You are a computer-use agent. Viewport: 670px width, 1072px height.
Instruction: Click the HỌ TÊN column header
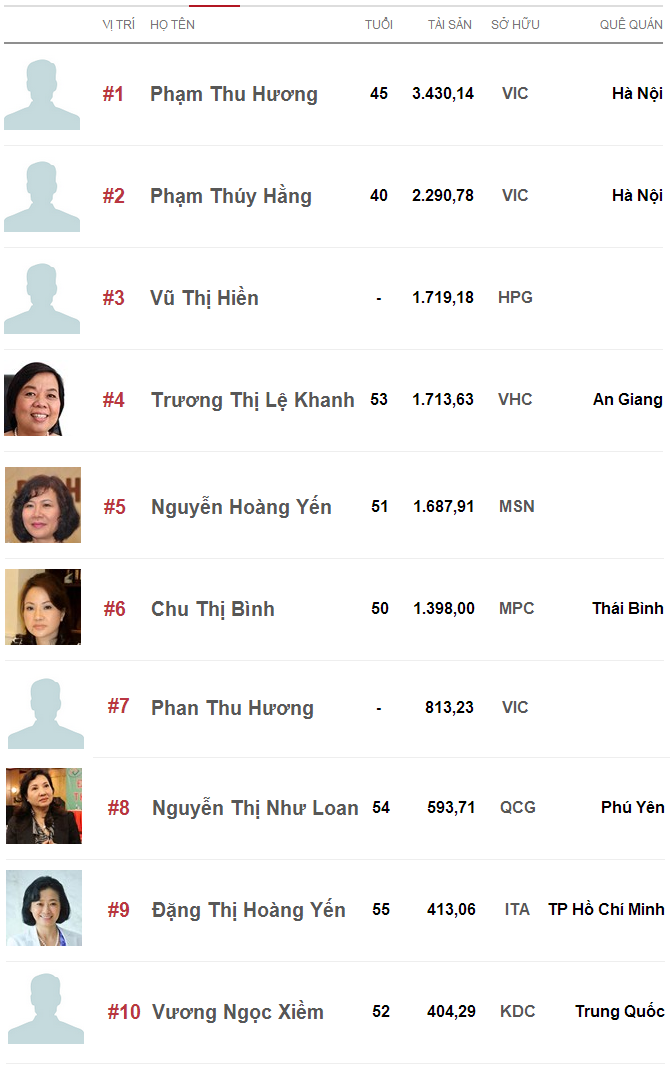pyautogui.click(x=172, y=25)
